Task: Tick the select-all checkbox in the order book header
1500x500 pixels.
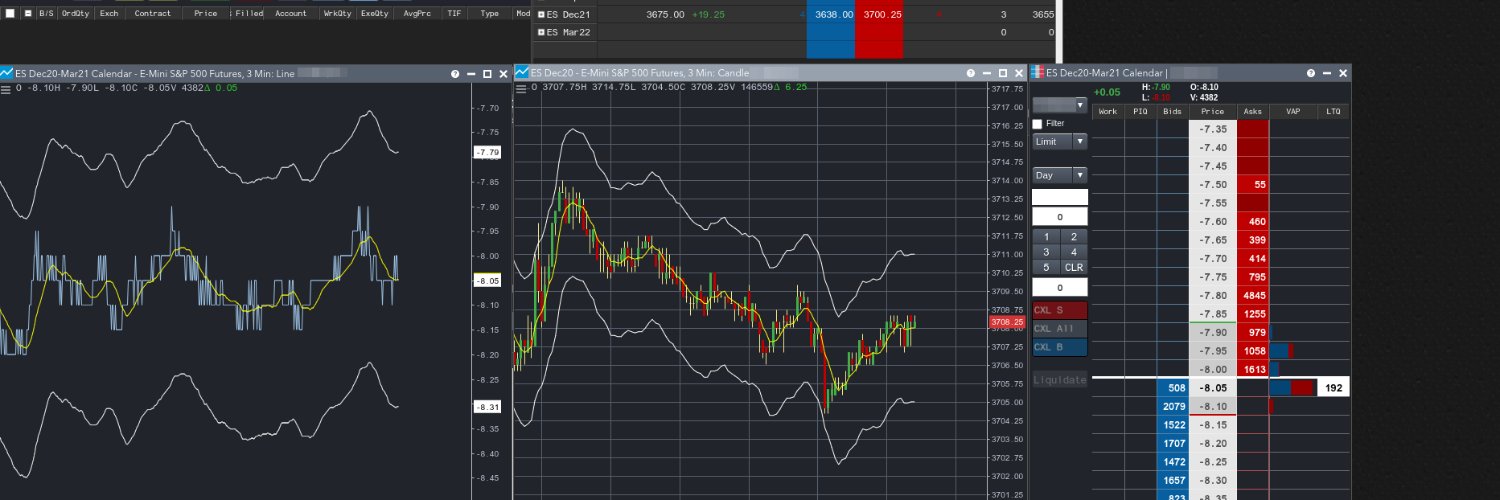Action: tap(10, 14)
